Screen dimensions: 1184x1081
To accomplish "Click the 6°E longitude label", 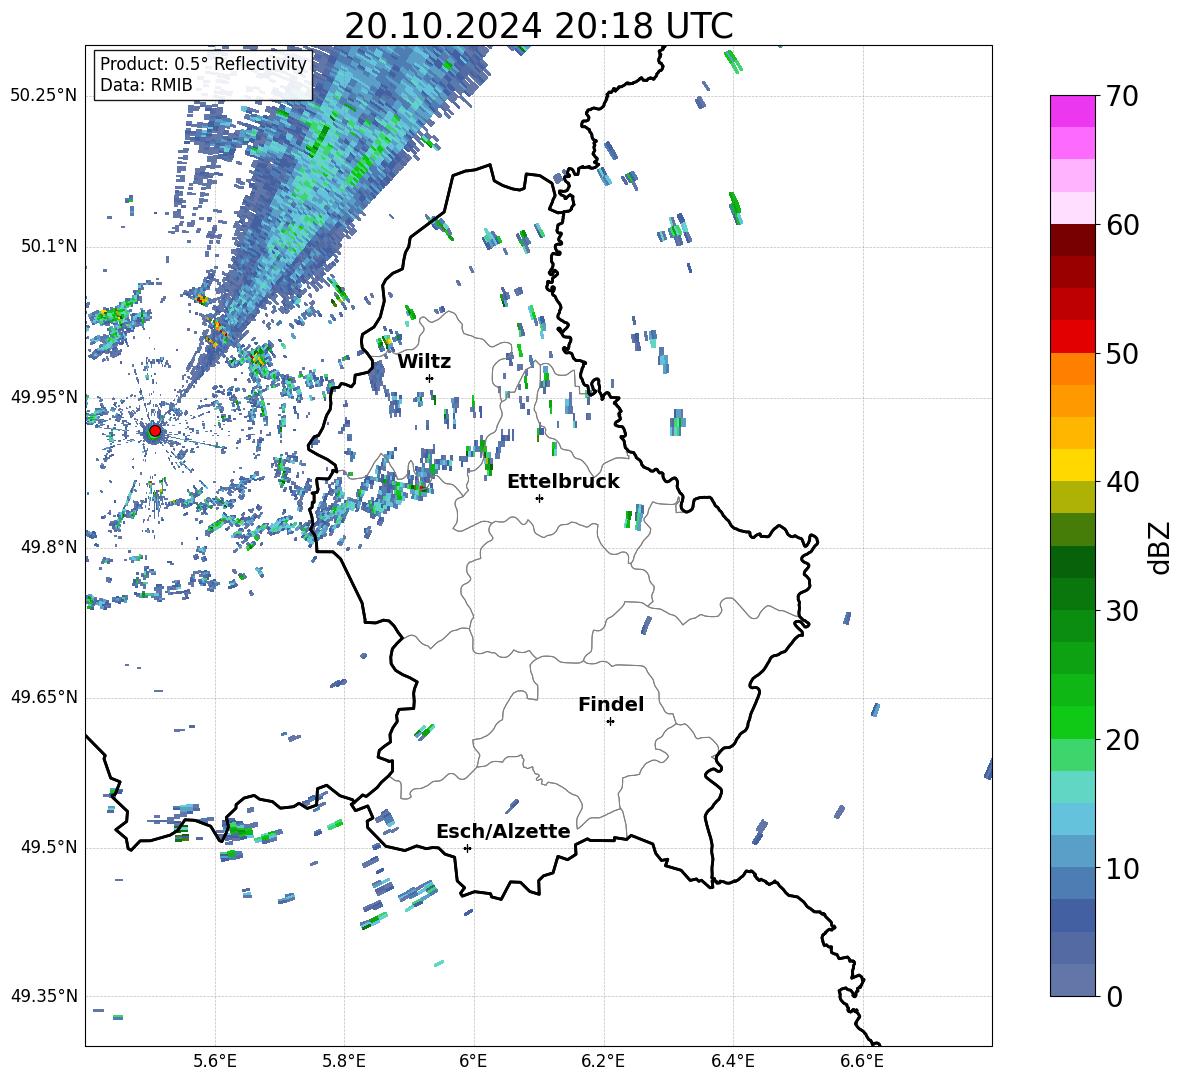I will coord(473,1061).
